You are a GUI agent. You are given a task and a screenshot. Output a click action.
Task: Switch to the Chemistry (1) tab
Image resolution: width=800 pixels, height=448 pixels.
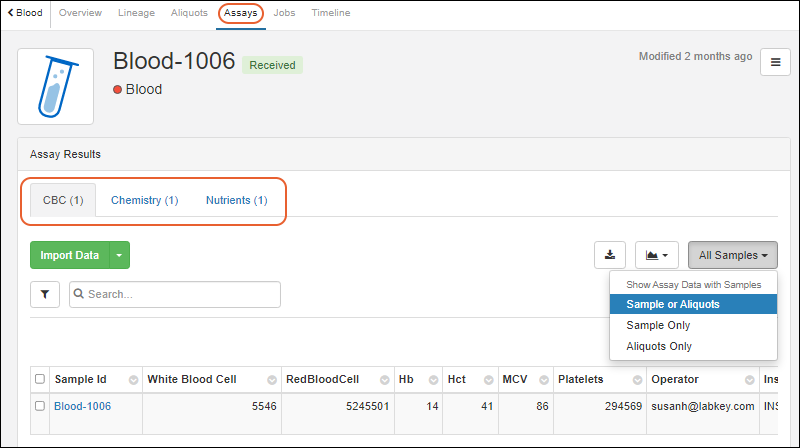pyautogui.click(x=144, y=200)
